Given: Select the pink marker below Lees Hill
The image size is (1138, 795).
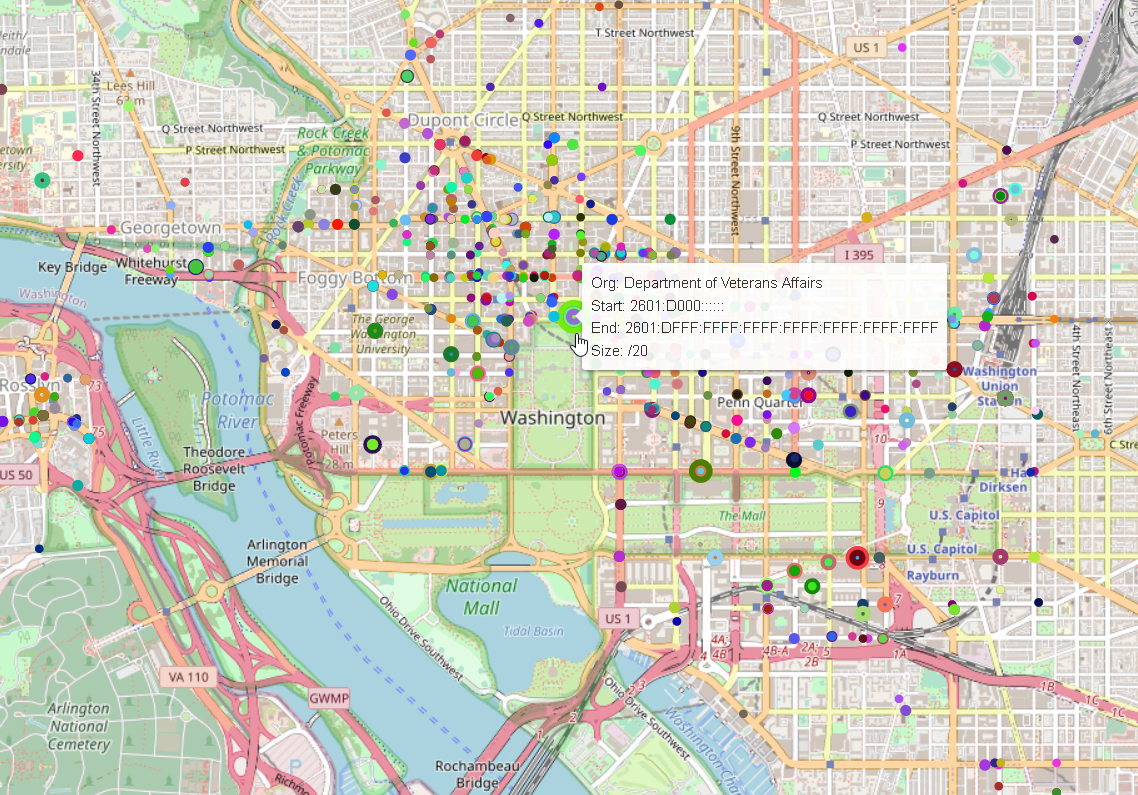Looking at the screenshot, I should tap(78, 155).
